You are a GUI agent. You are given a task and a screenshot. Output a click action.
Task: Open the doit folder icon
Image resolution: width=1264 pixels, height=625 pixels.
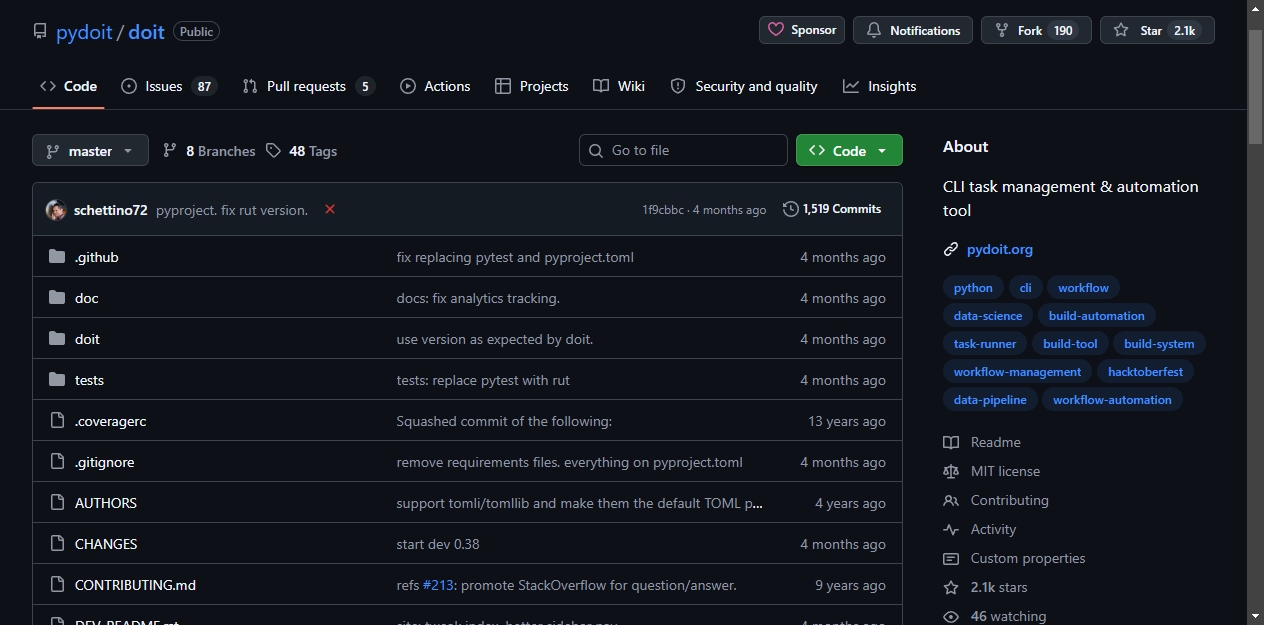coord(57,339)
